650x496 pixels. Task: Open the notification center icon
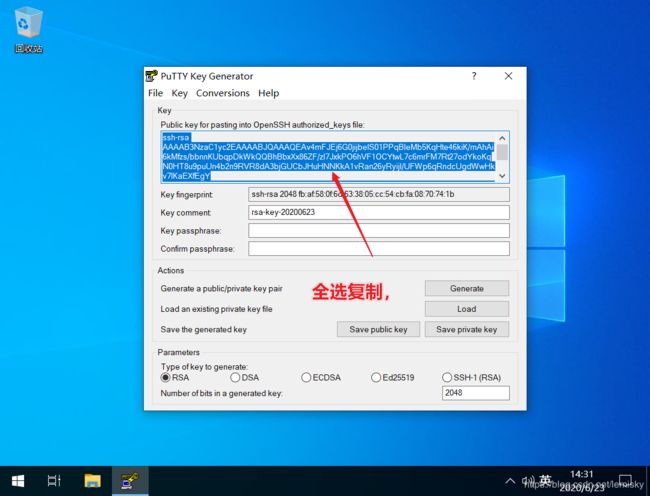(x=625, y=481)
